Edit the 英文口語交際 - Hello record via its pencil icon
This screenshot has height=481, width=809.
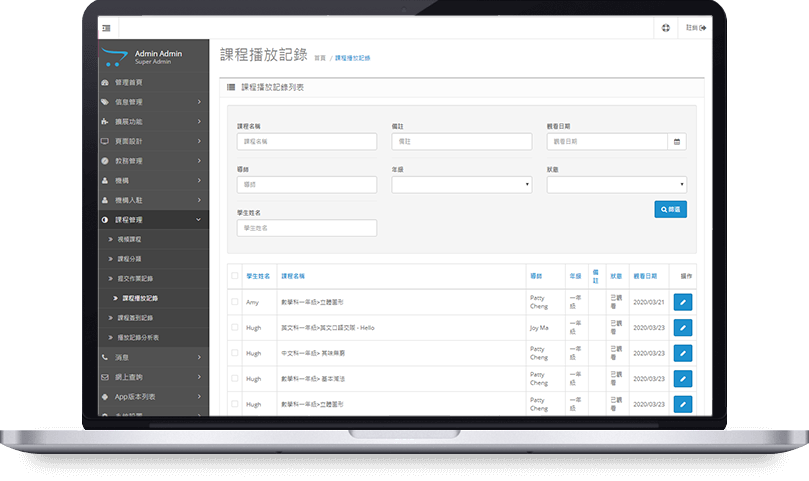pos(683,327)
